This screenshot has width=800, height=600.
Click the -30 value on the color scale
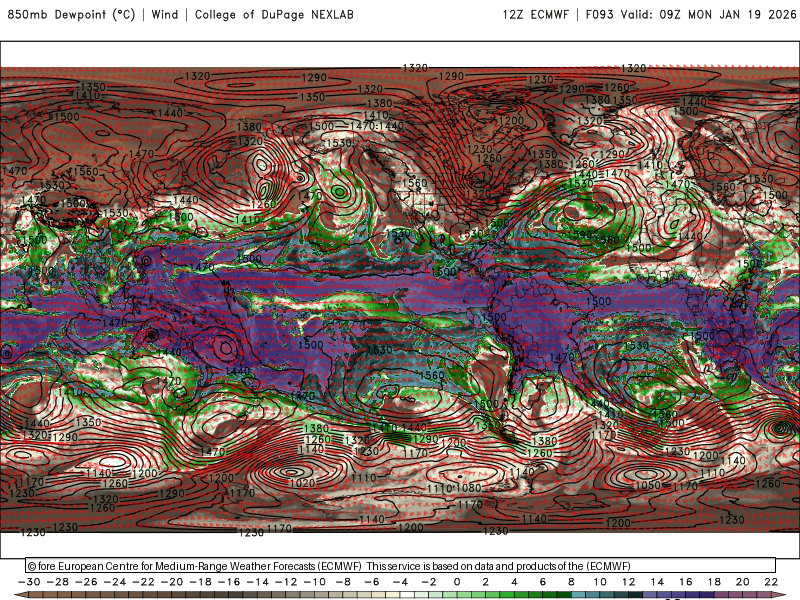[30, 582]
